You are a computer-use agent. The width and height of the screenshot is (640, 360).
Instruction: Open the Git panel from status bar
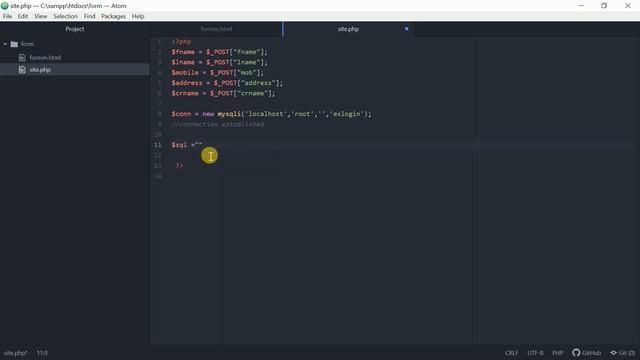click(x=622, y=353)
